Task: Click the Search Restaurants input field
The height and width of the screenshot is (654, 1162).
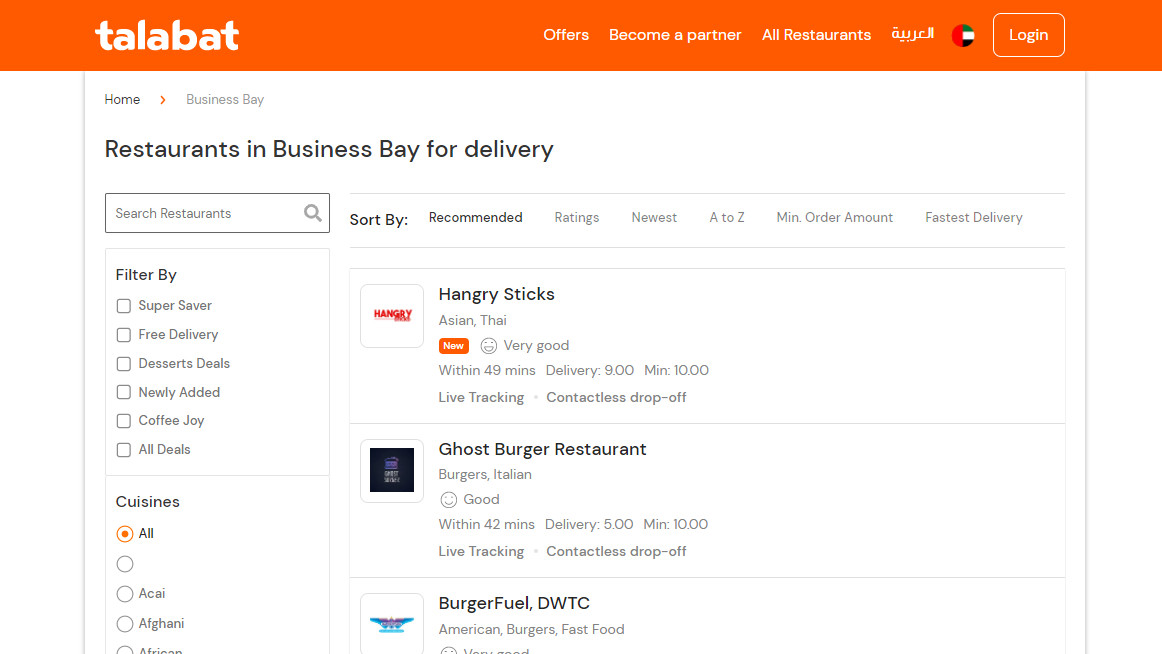Action: click(x=200, y=213)
